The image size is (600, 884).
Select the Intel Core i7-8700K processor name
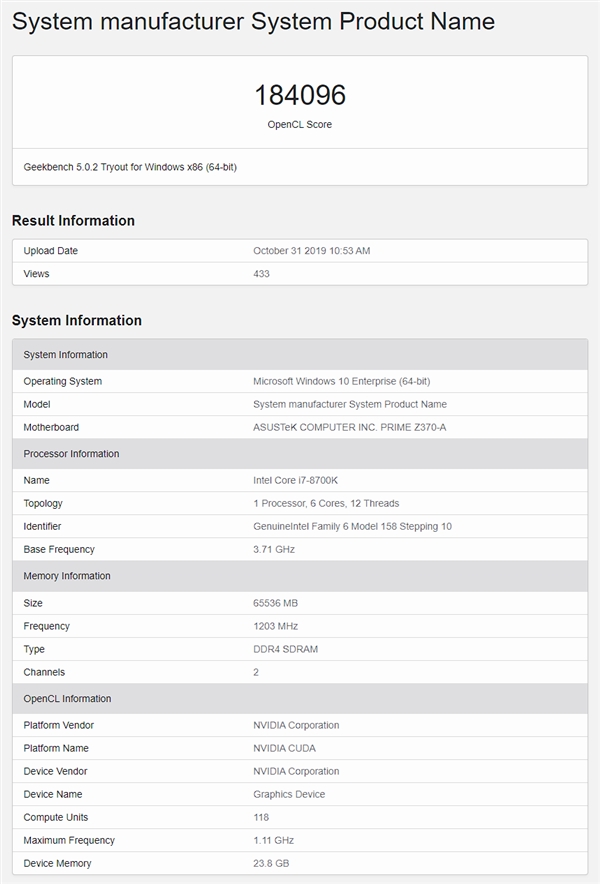(295, 481)
